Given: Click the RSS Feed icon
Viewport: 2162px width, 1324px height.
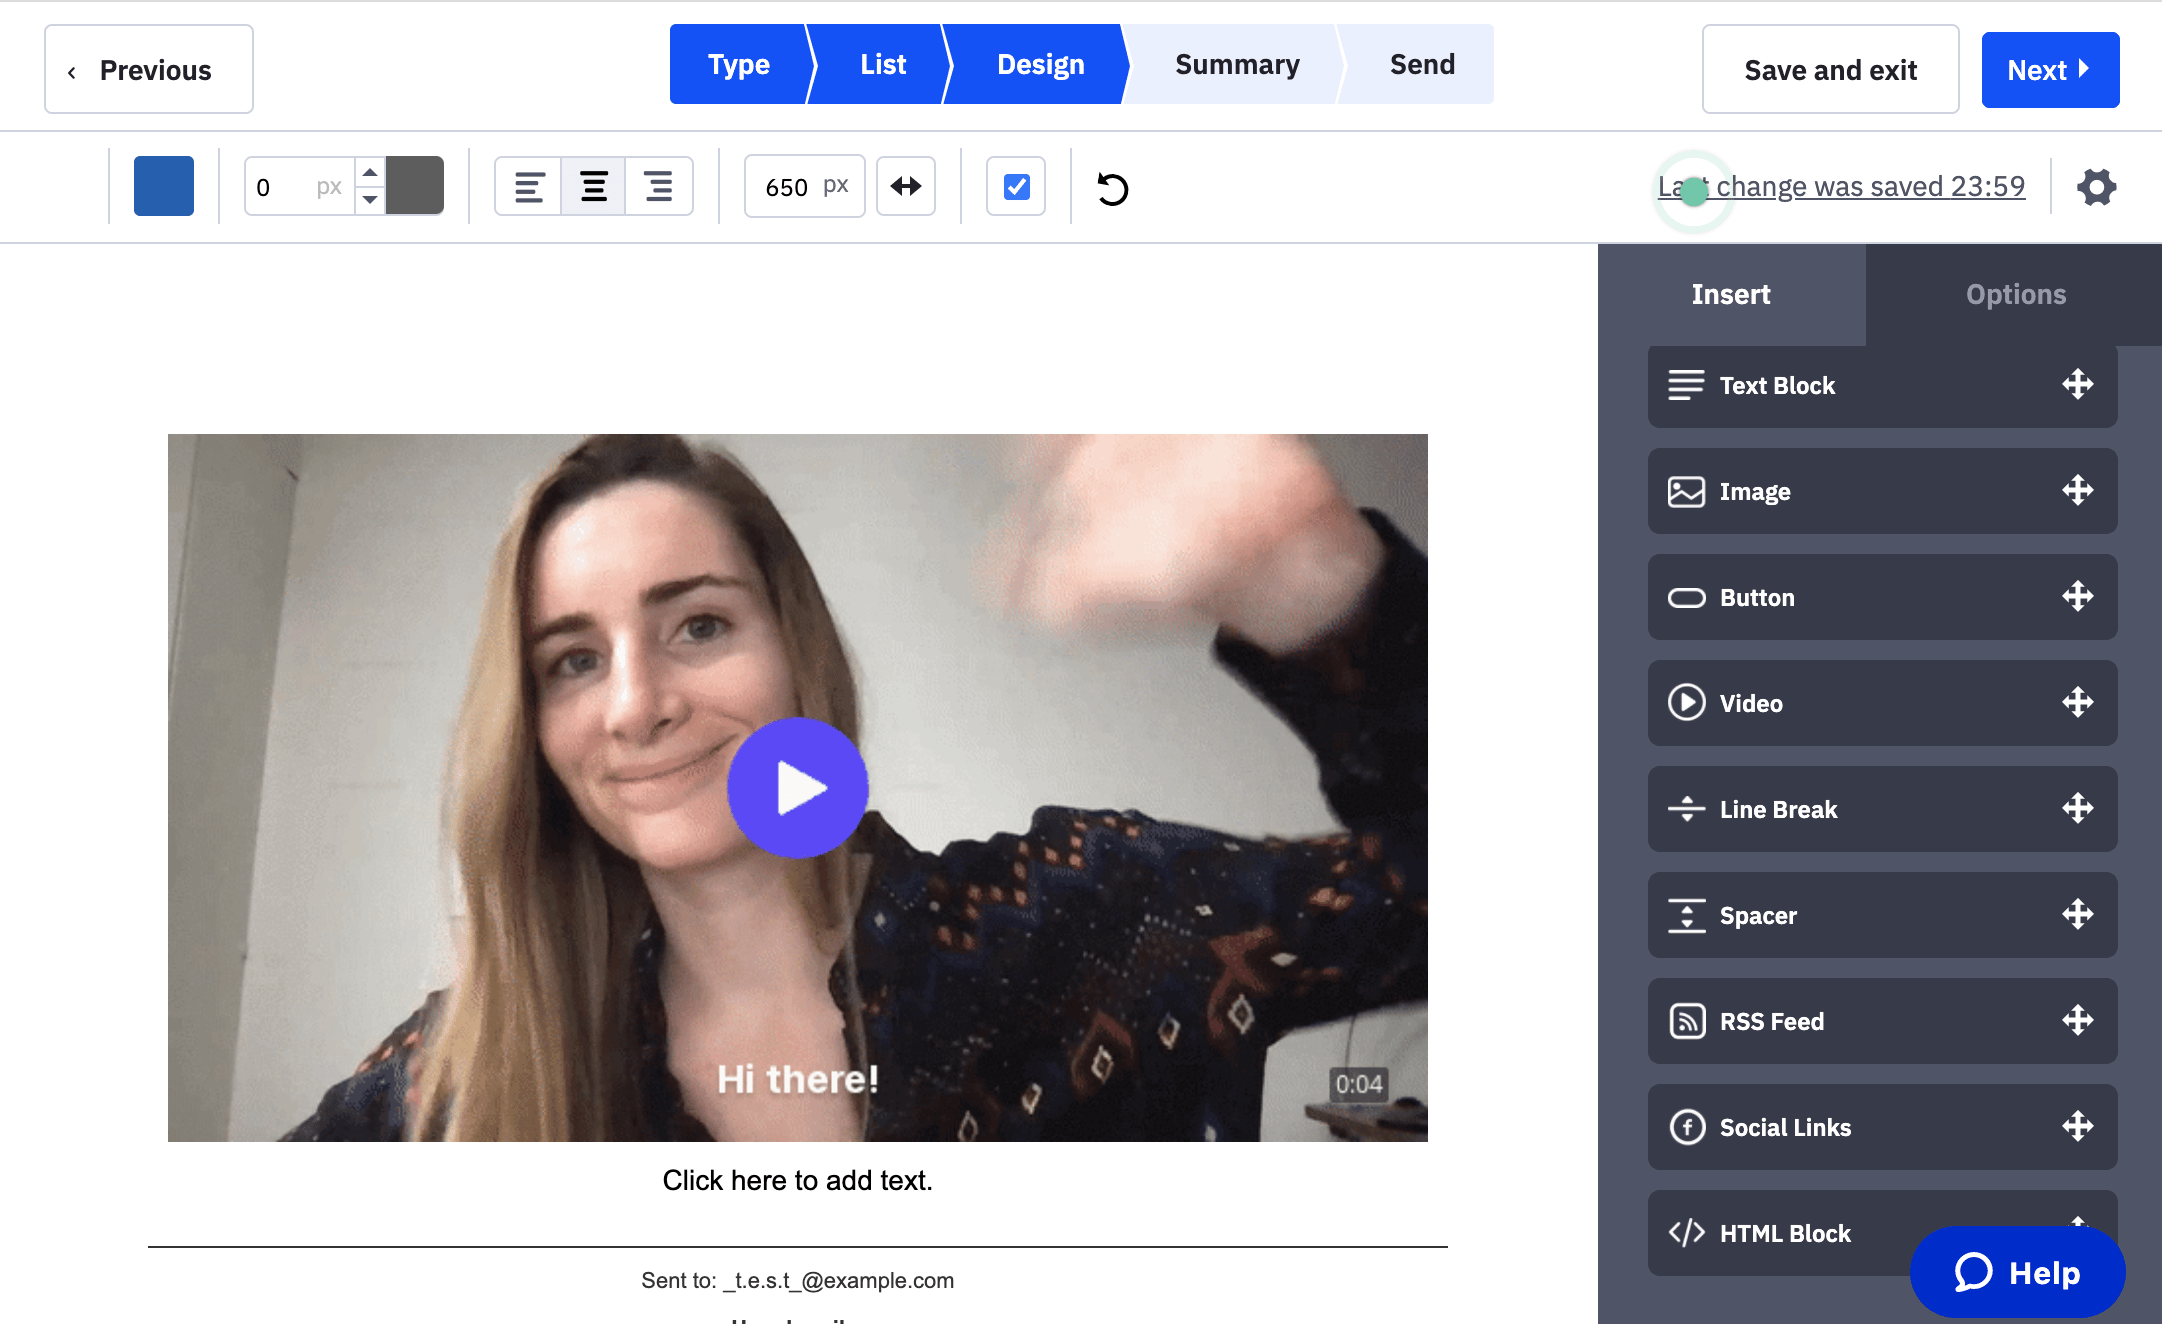Looking at the screenshot, I should pyautogui.click(x=1687, y=1021).
